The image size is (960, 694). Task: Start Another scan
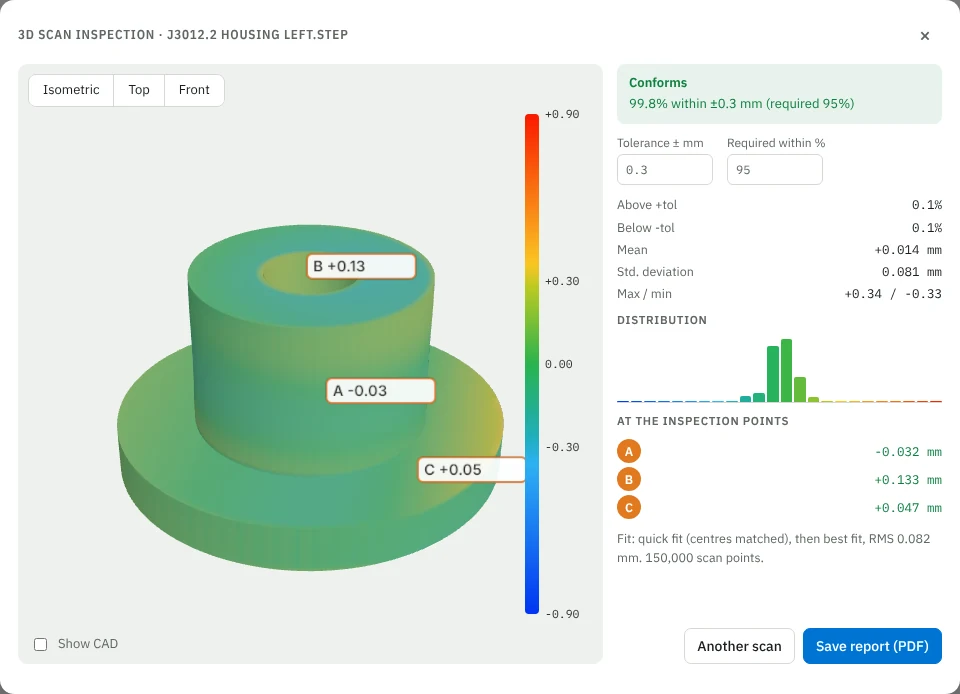(x=739, y=646)
